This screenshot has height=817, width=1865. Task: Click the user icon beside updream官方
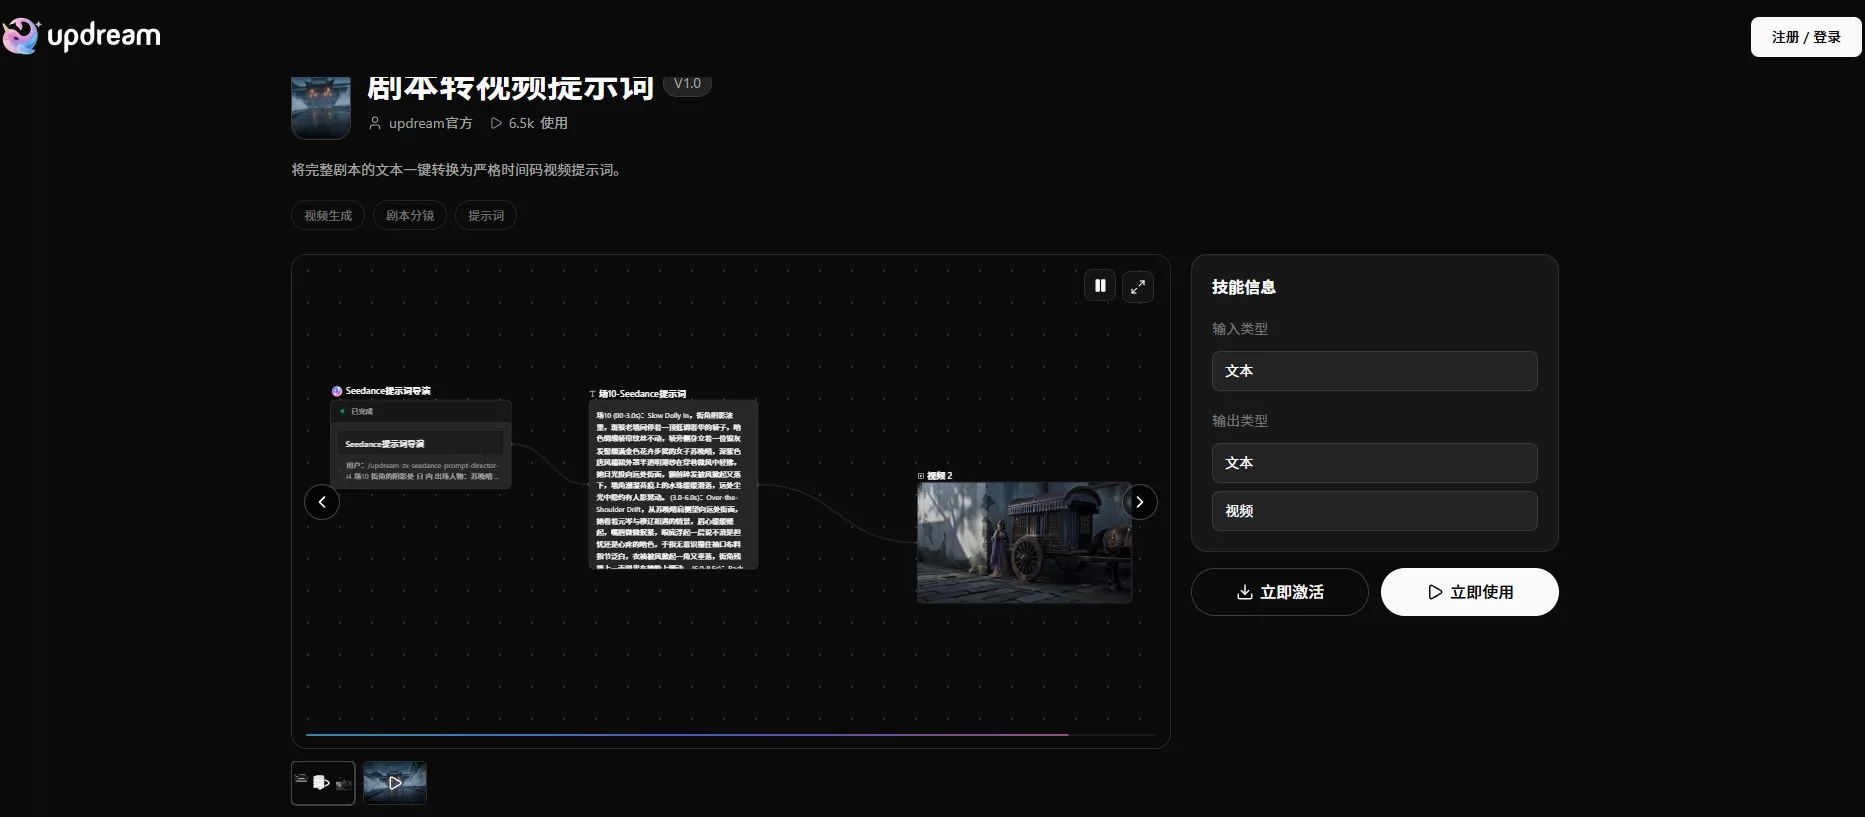(x=375, y=123)
